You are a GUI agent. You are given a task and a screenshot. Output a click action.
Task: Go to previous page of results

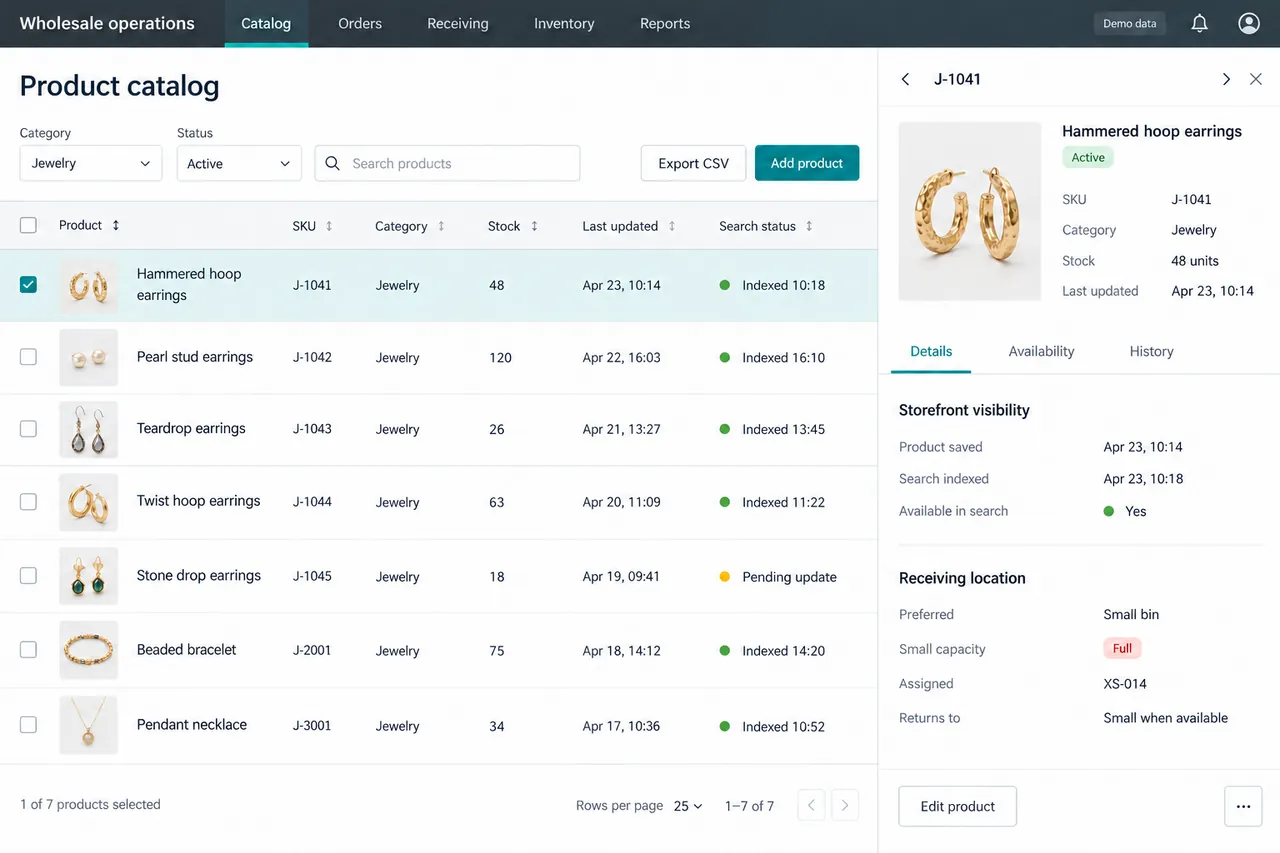[811, 805]
